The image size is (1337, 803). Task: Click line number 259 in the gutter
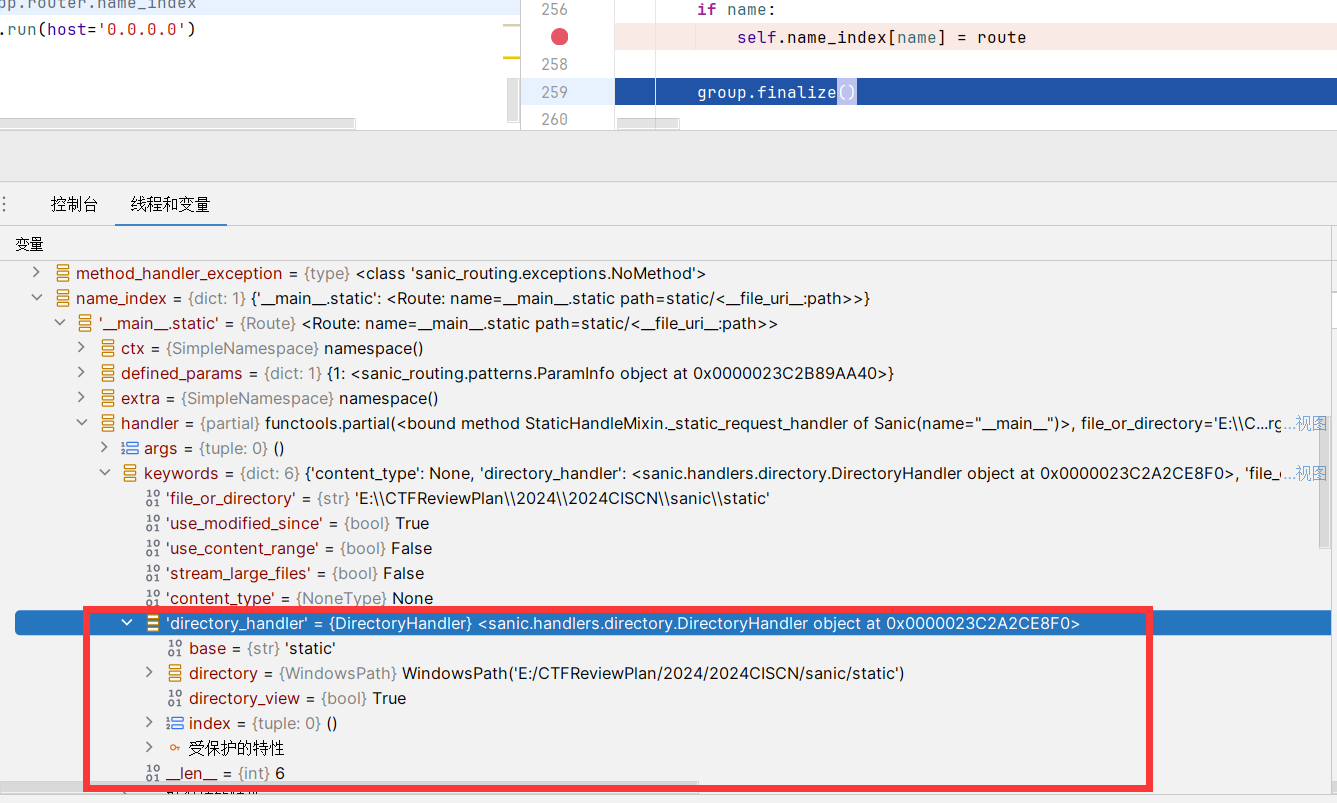[x=554, y=92]
